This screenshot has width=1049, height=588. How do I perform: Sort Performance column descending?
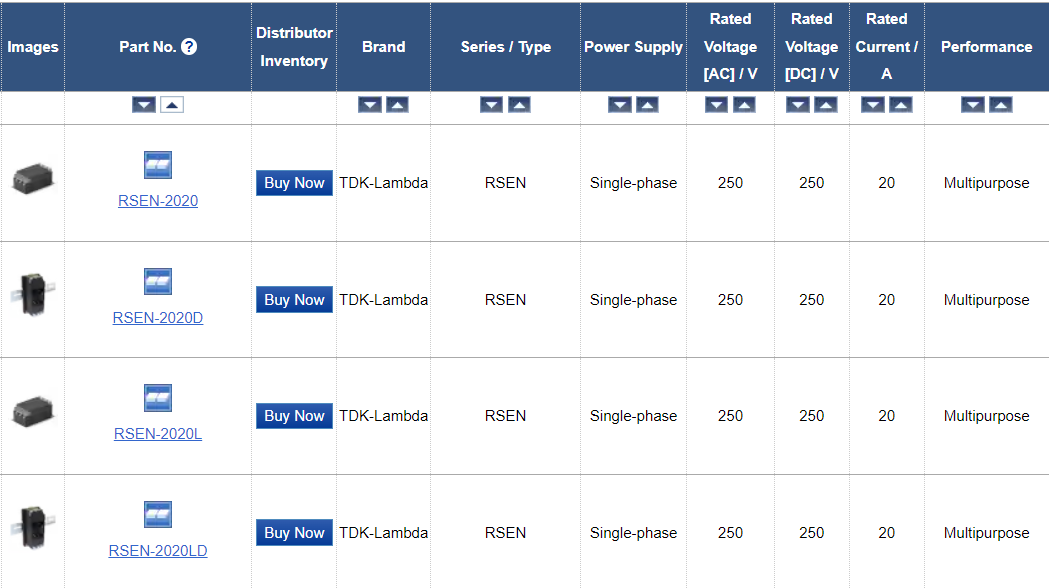tap(973, 105)
